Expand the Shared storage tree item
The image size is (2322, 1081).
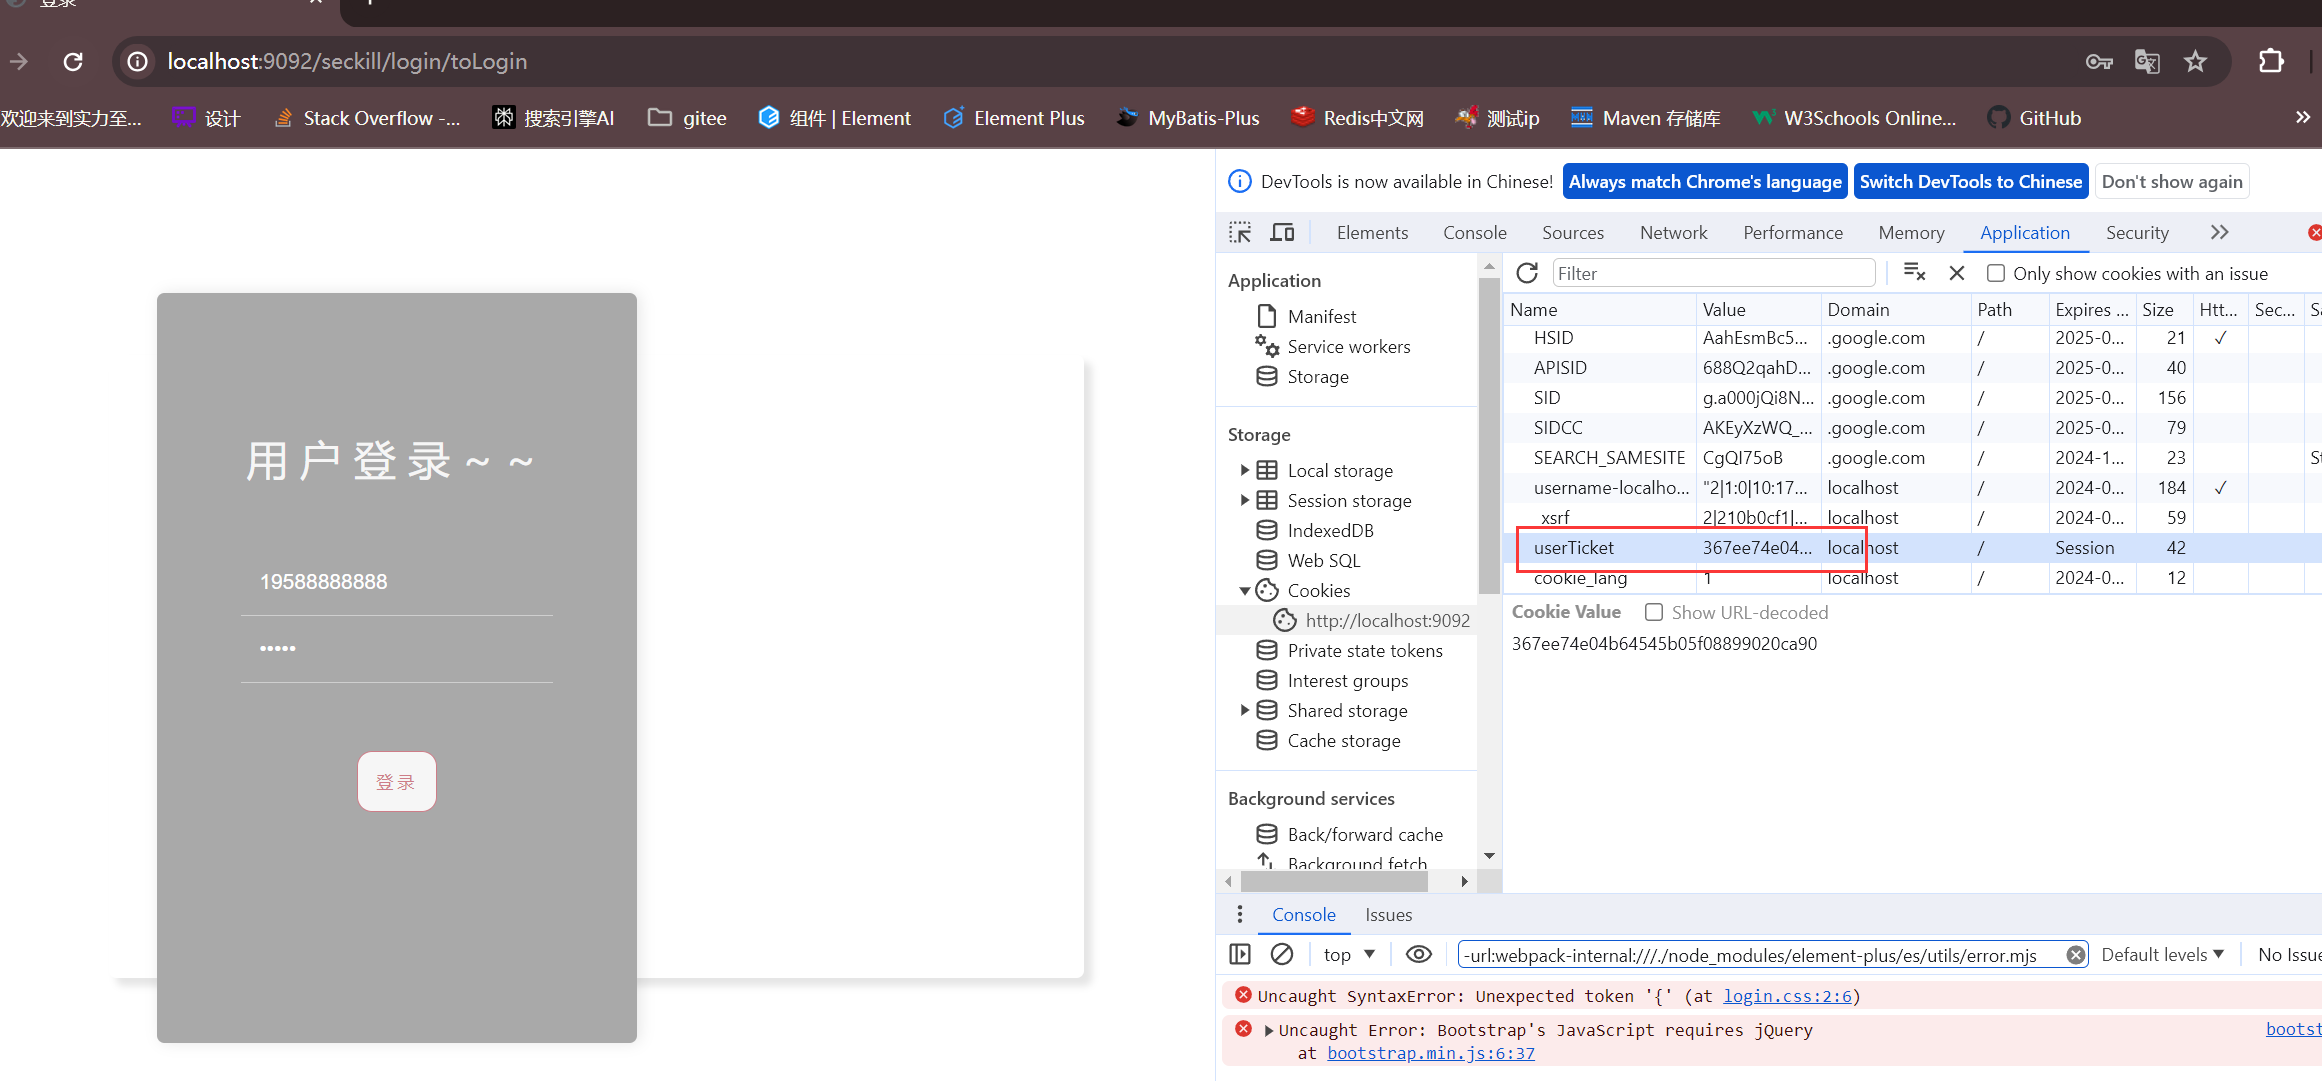pos(1245,711)
